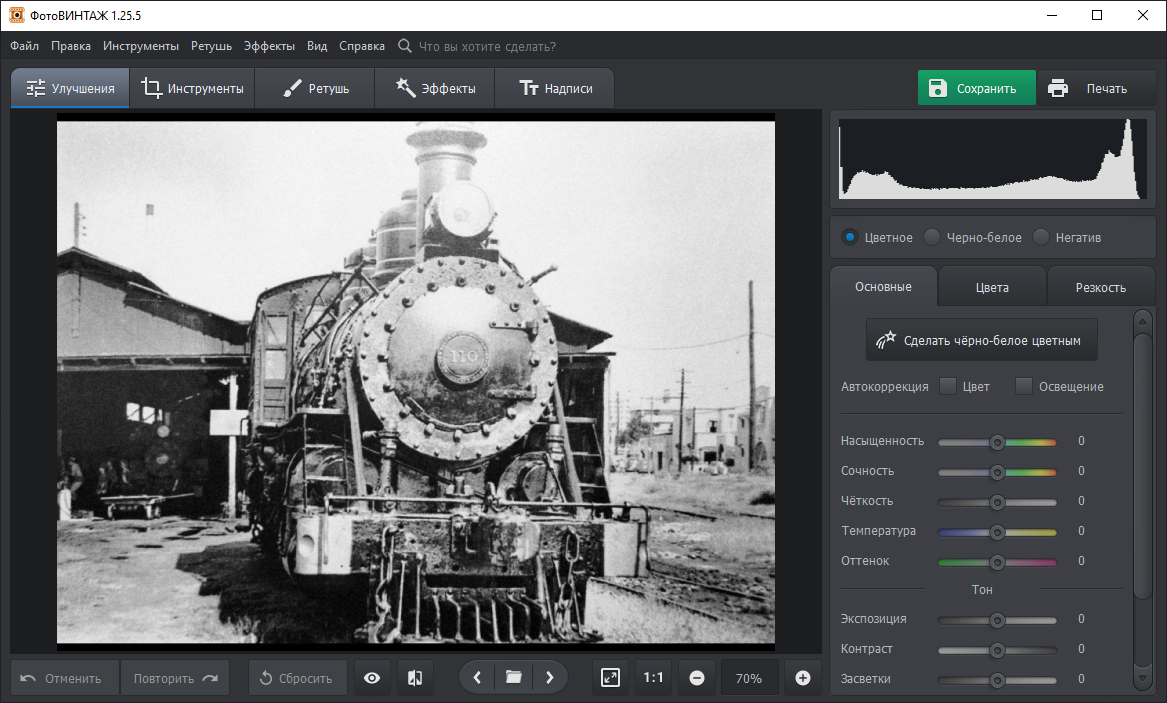
Task: Open the Резкость settings tab
Action: (1100, 287)
